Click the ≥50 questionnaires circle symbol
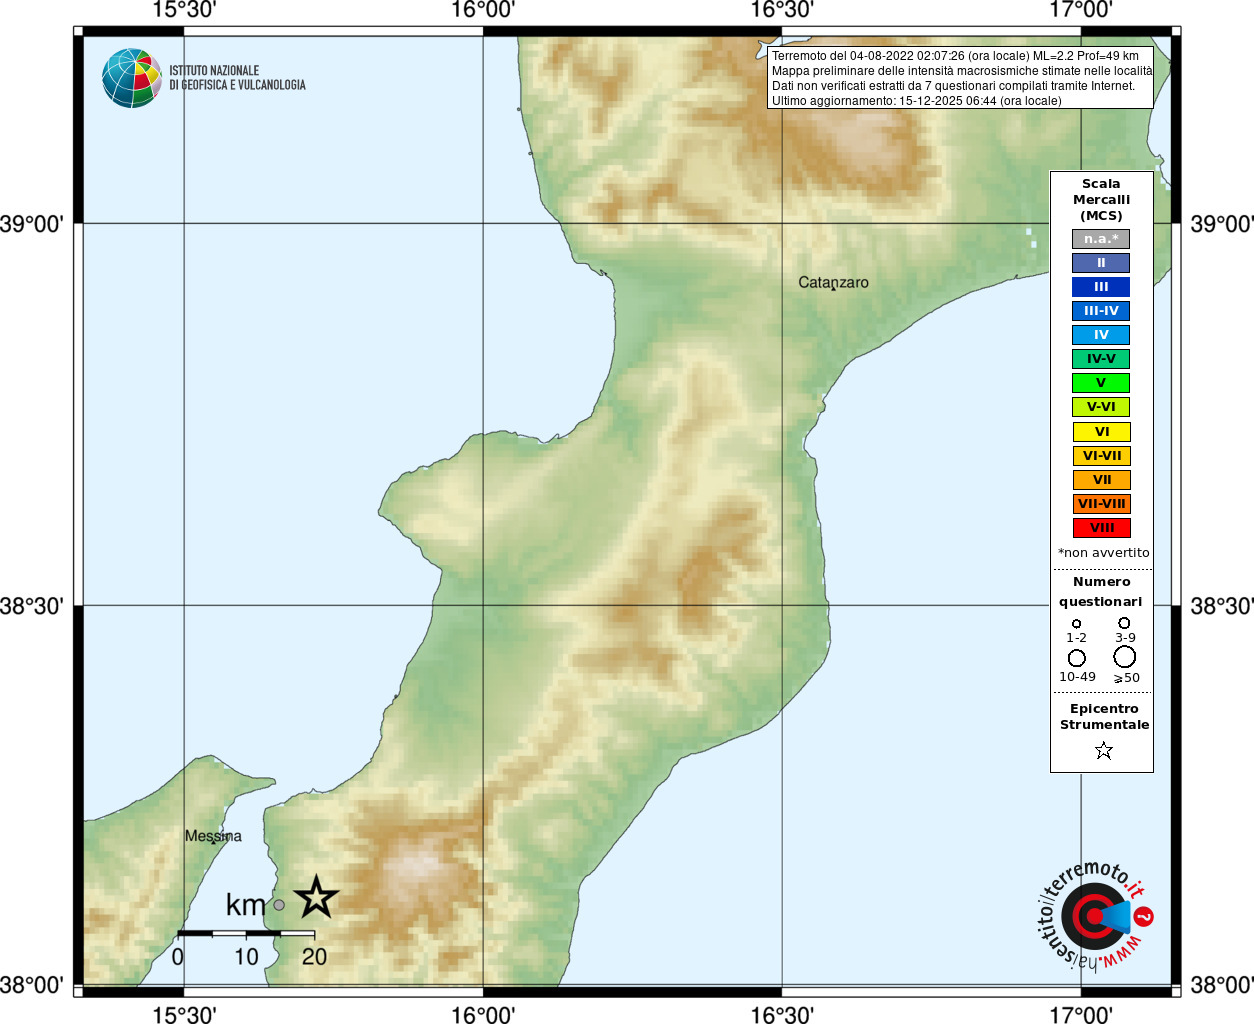 (1125, 657)
